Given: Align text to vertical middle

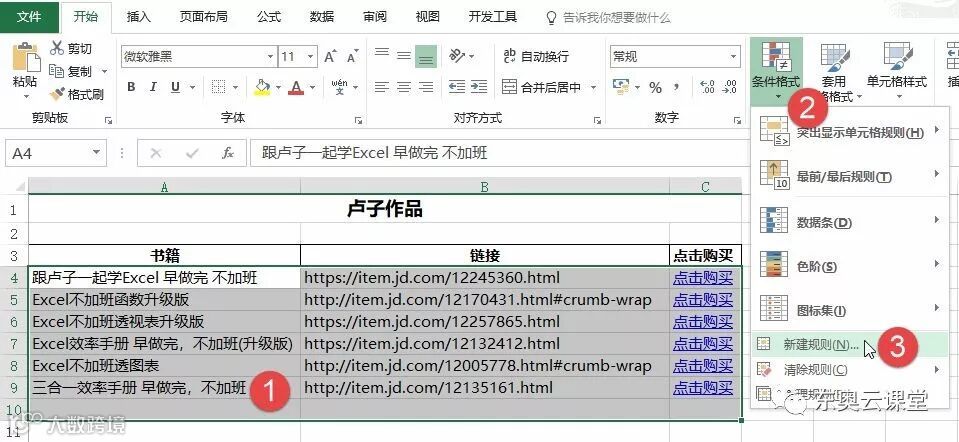Looking at the screenshot, I should [x=404, y=56].
